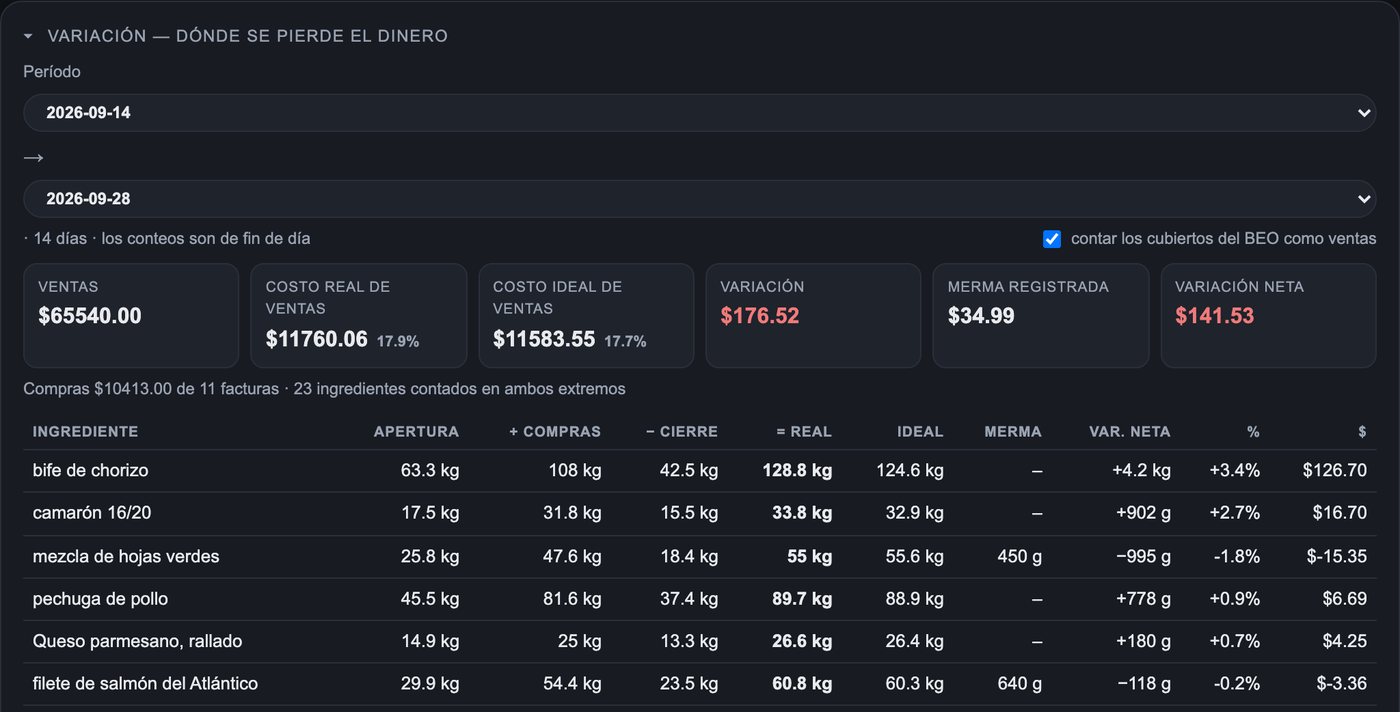The width and height of the screenshot is (1400, 712).
Task: Click the $16.70 value for camarón
Action: pyautogui.click(x=1340, y=513)
